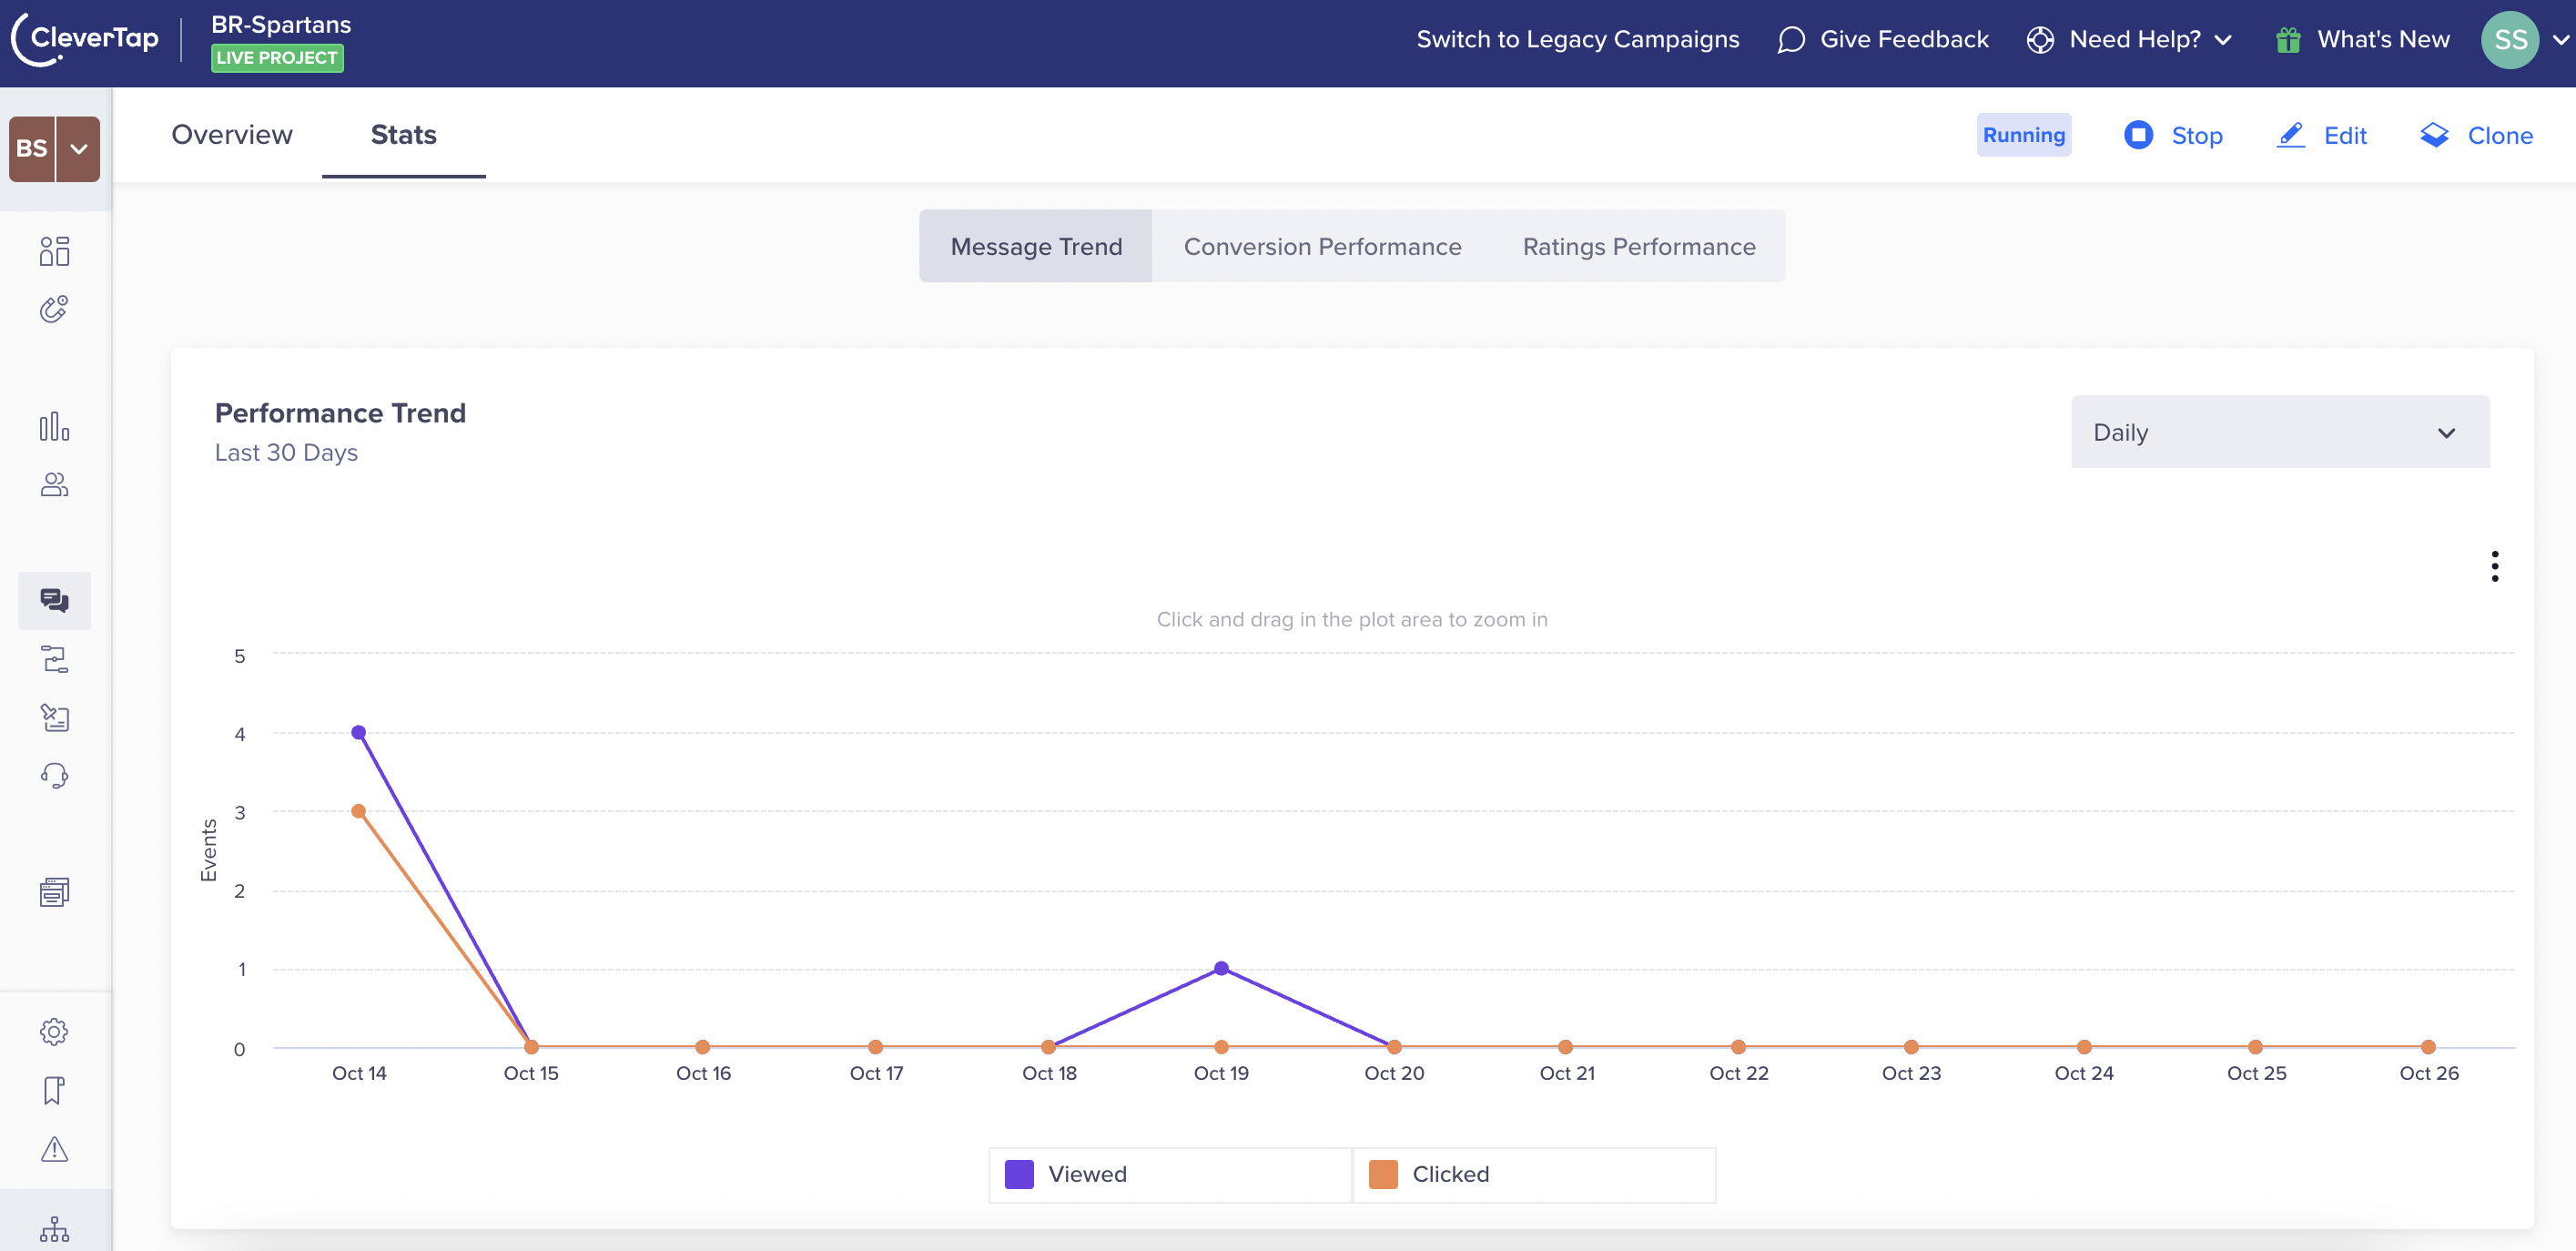Click the Oct 26 data point
Viewport: 2576px width, 1251px height.
(x=2428, y=1047)
